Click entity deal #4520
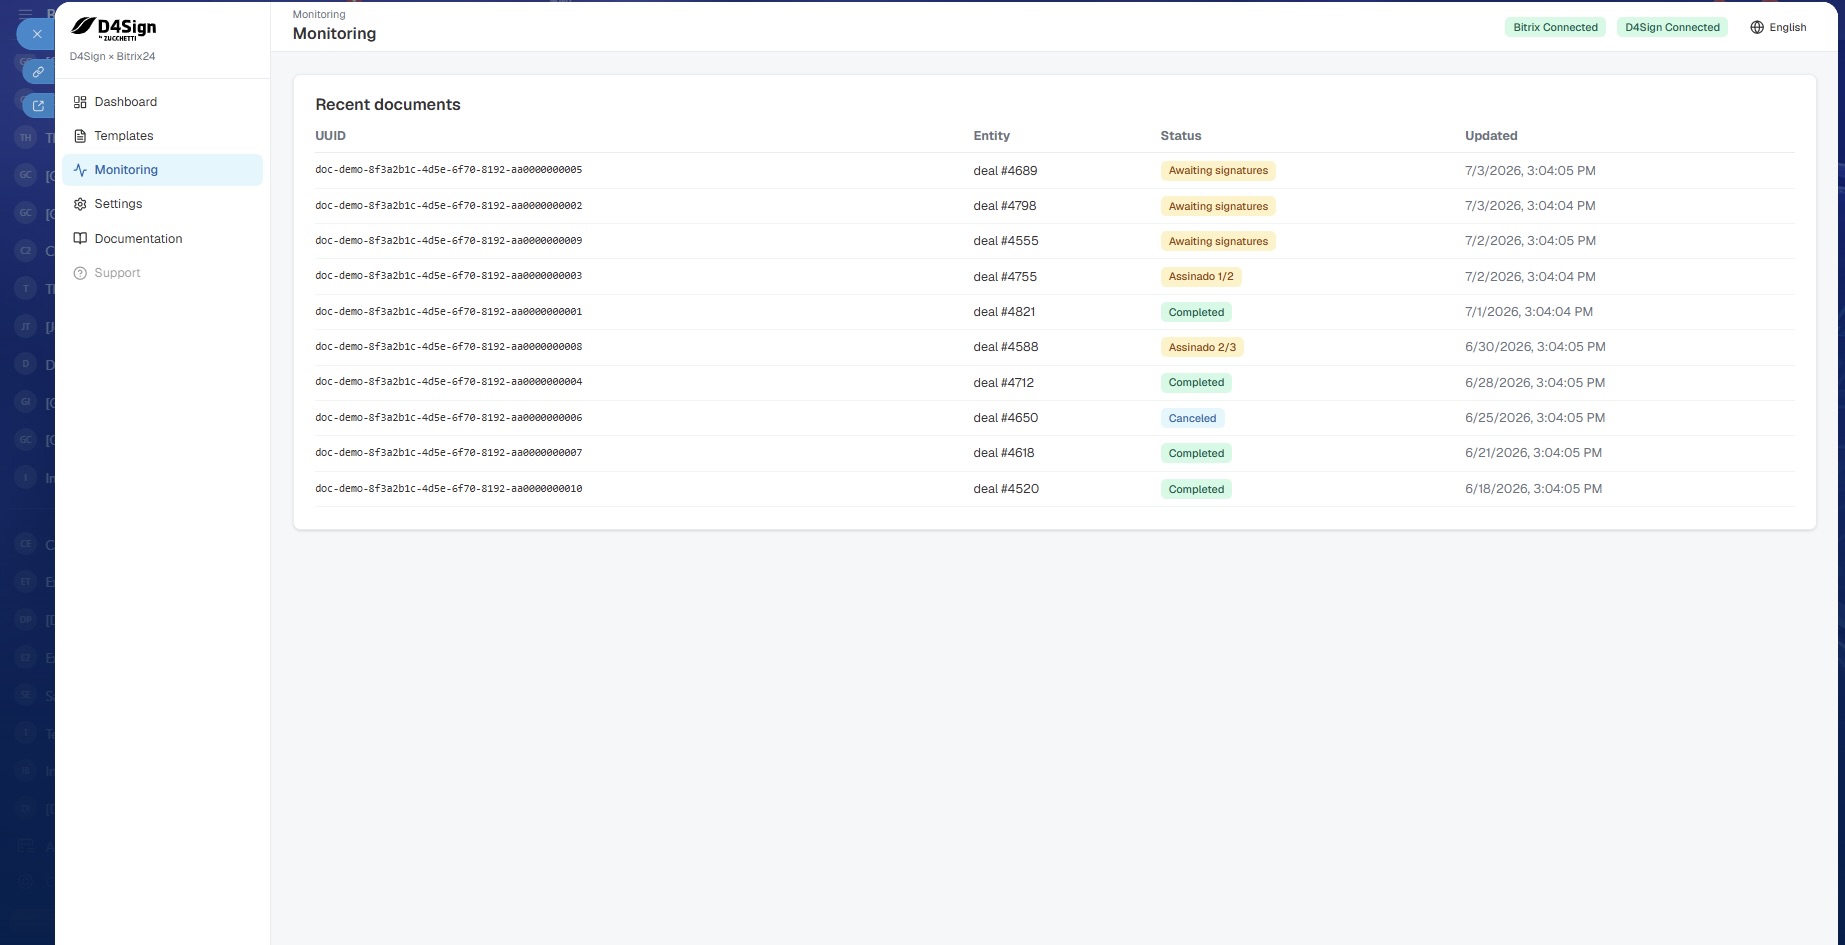This screenshot has width=1845, height=945. [1006, 489]
